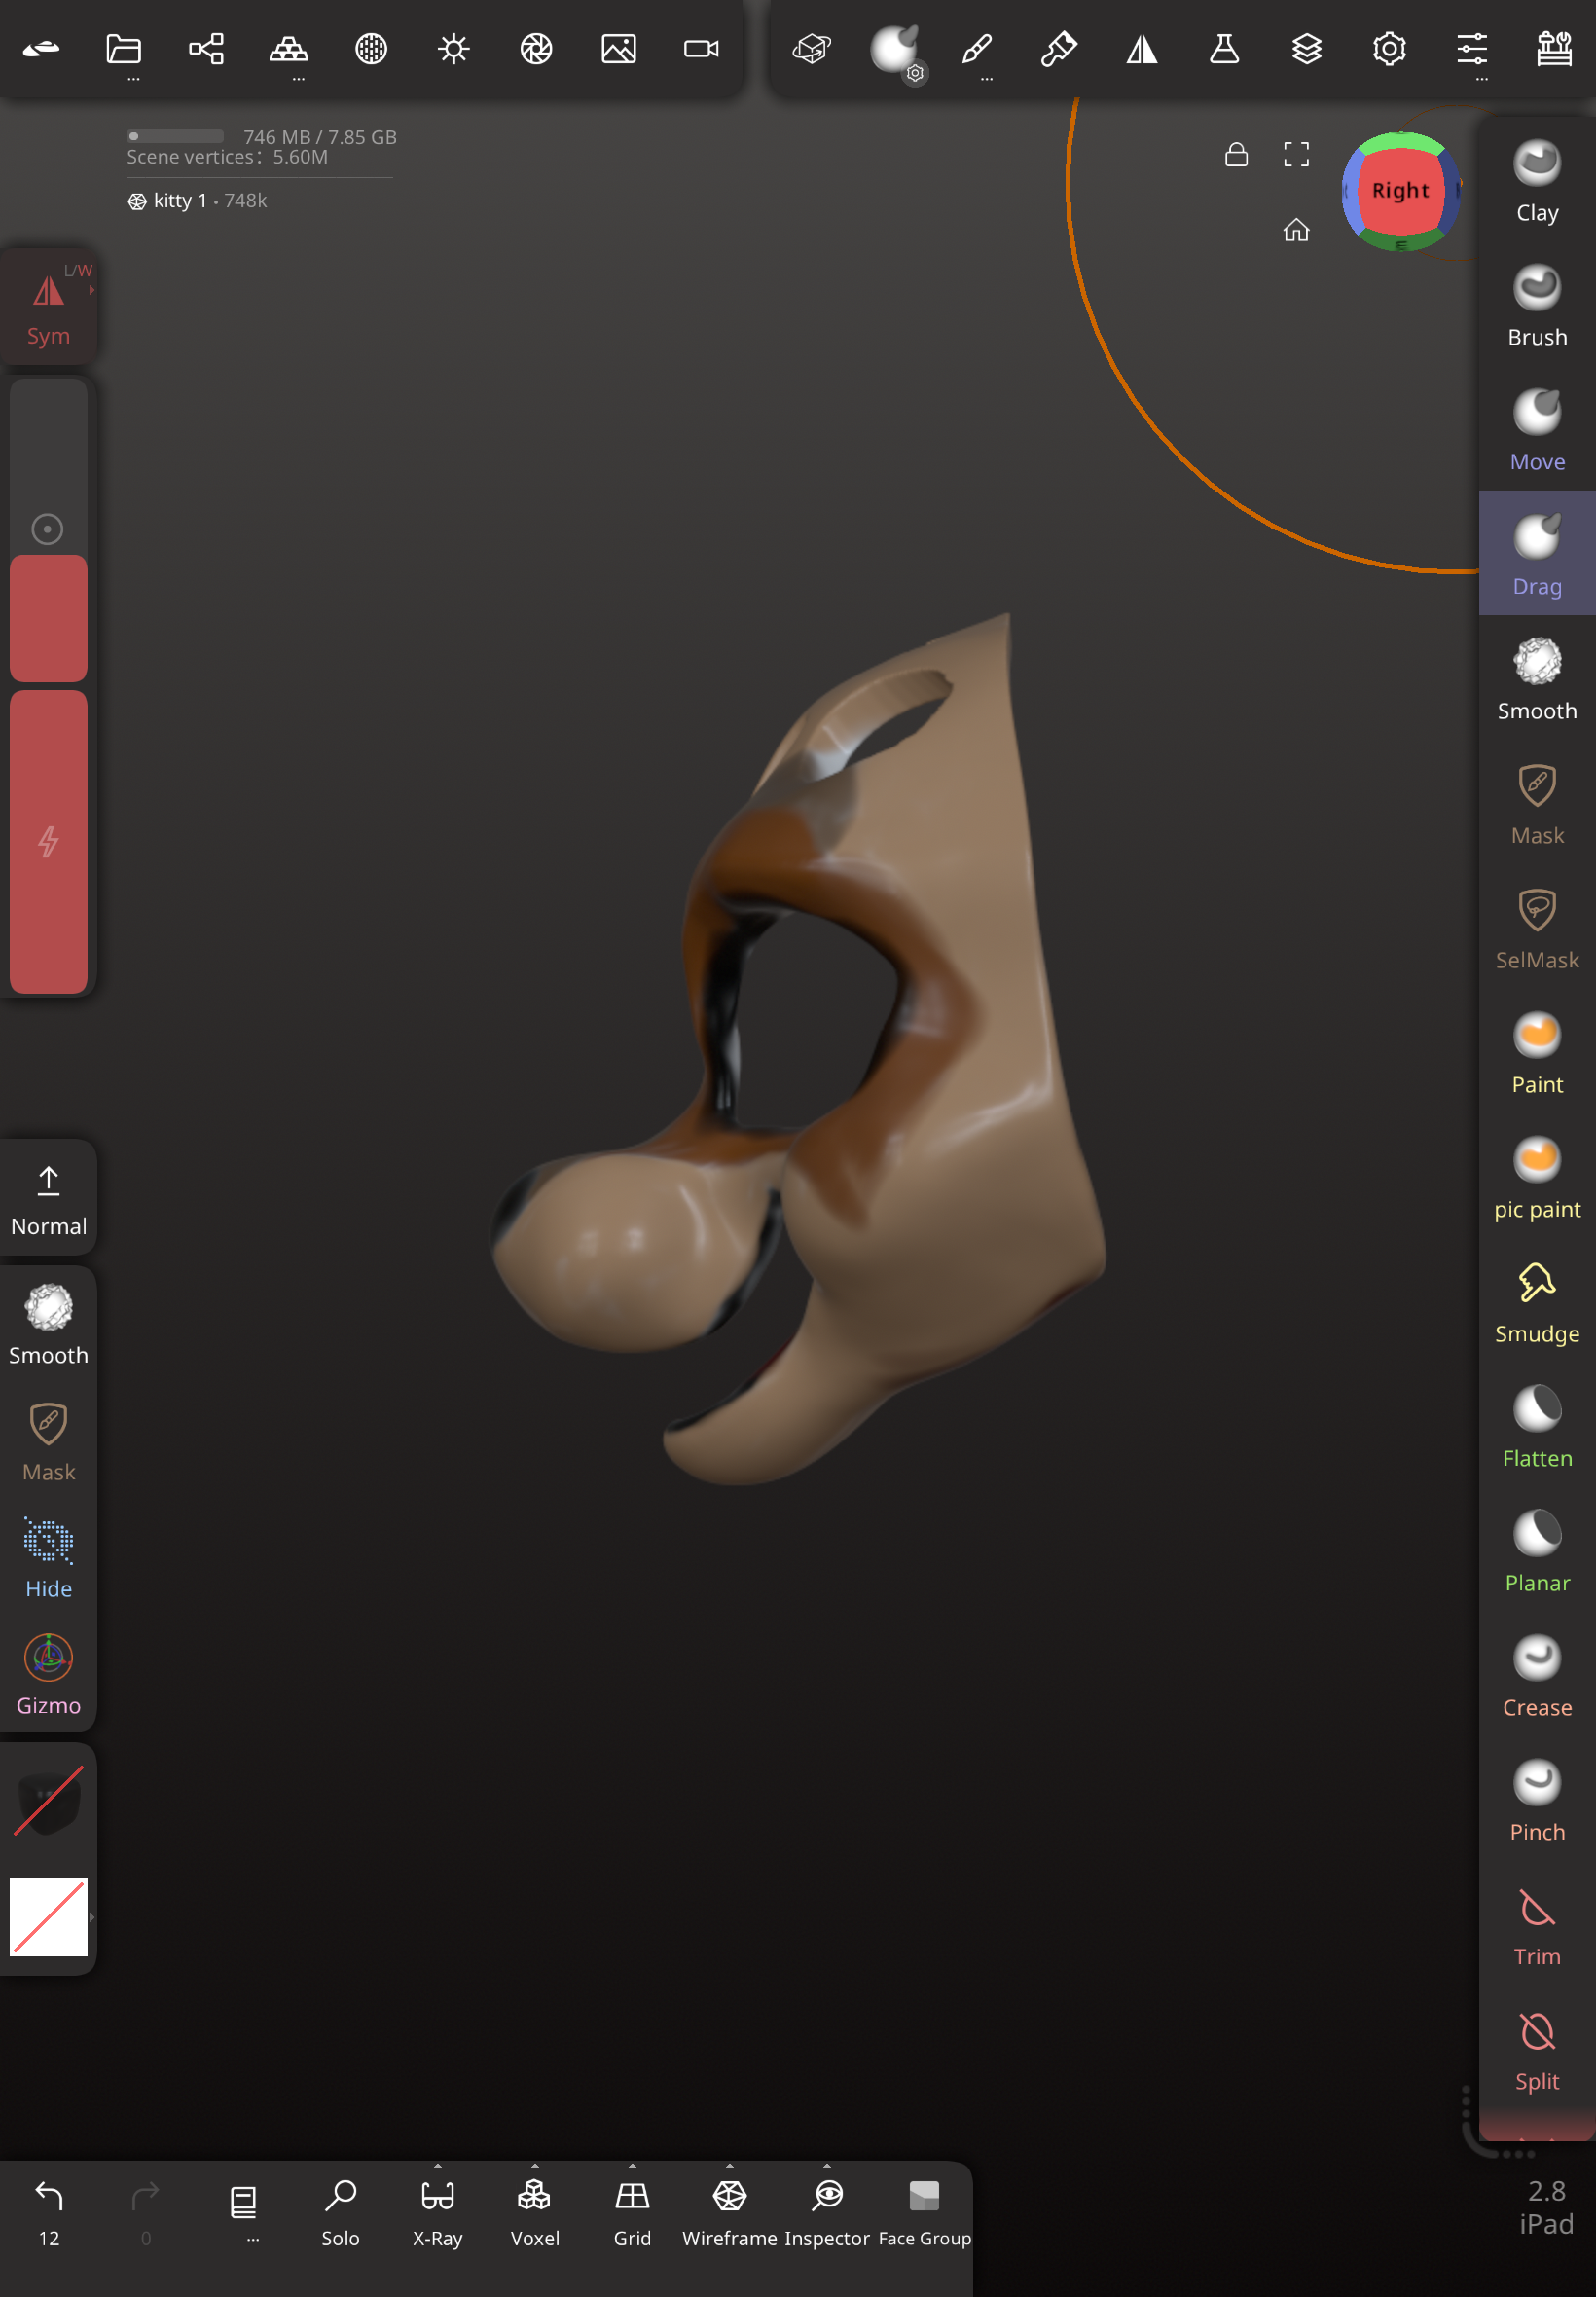
Task: Select the Flatten brush
Action: 1536,1427
